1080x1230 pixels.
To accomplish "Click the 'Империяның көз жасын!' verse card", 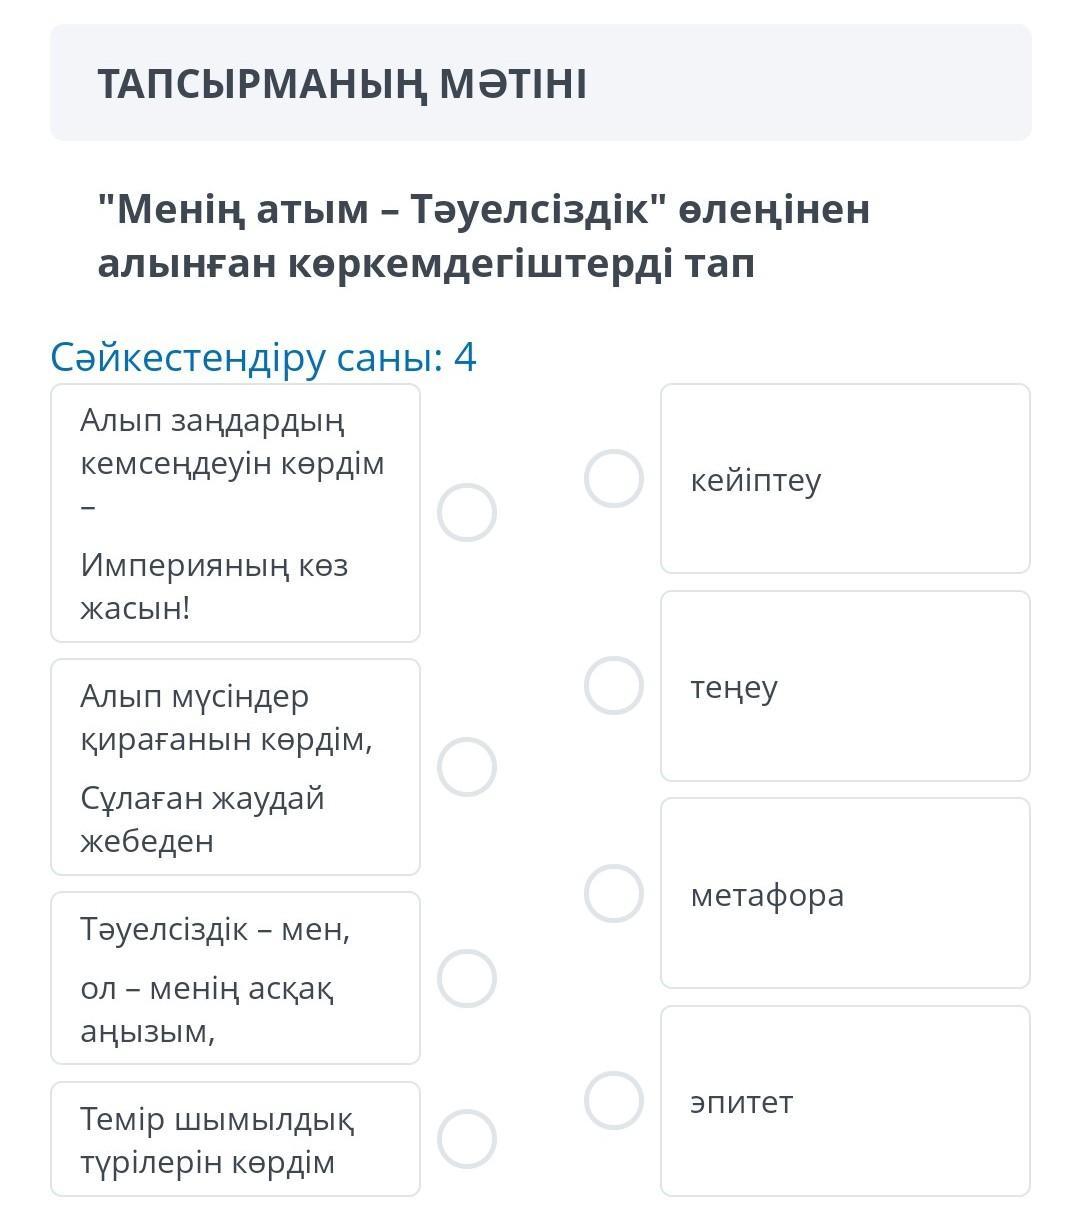I will click(x=235, y=513).
